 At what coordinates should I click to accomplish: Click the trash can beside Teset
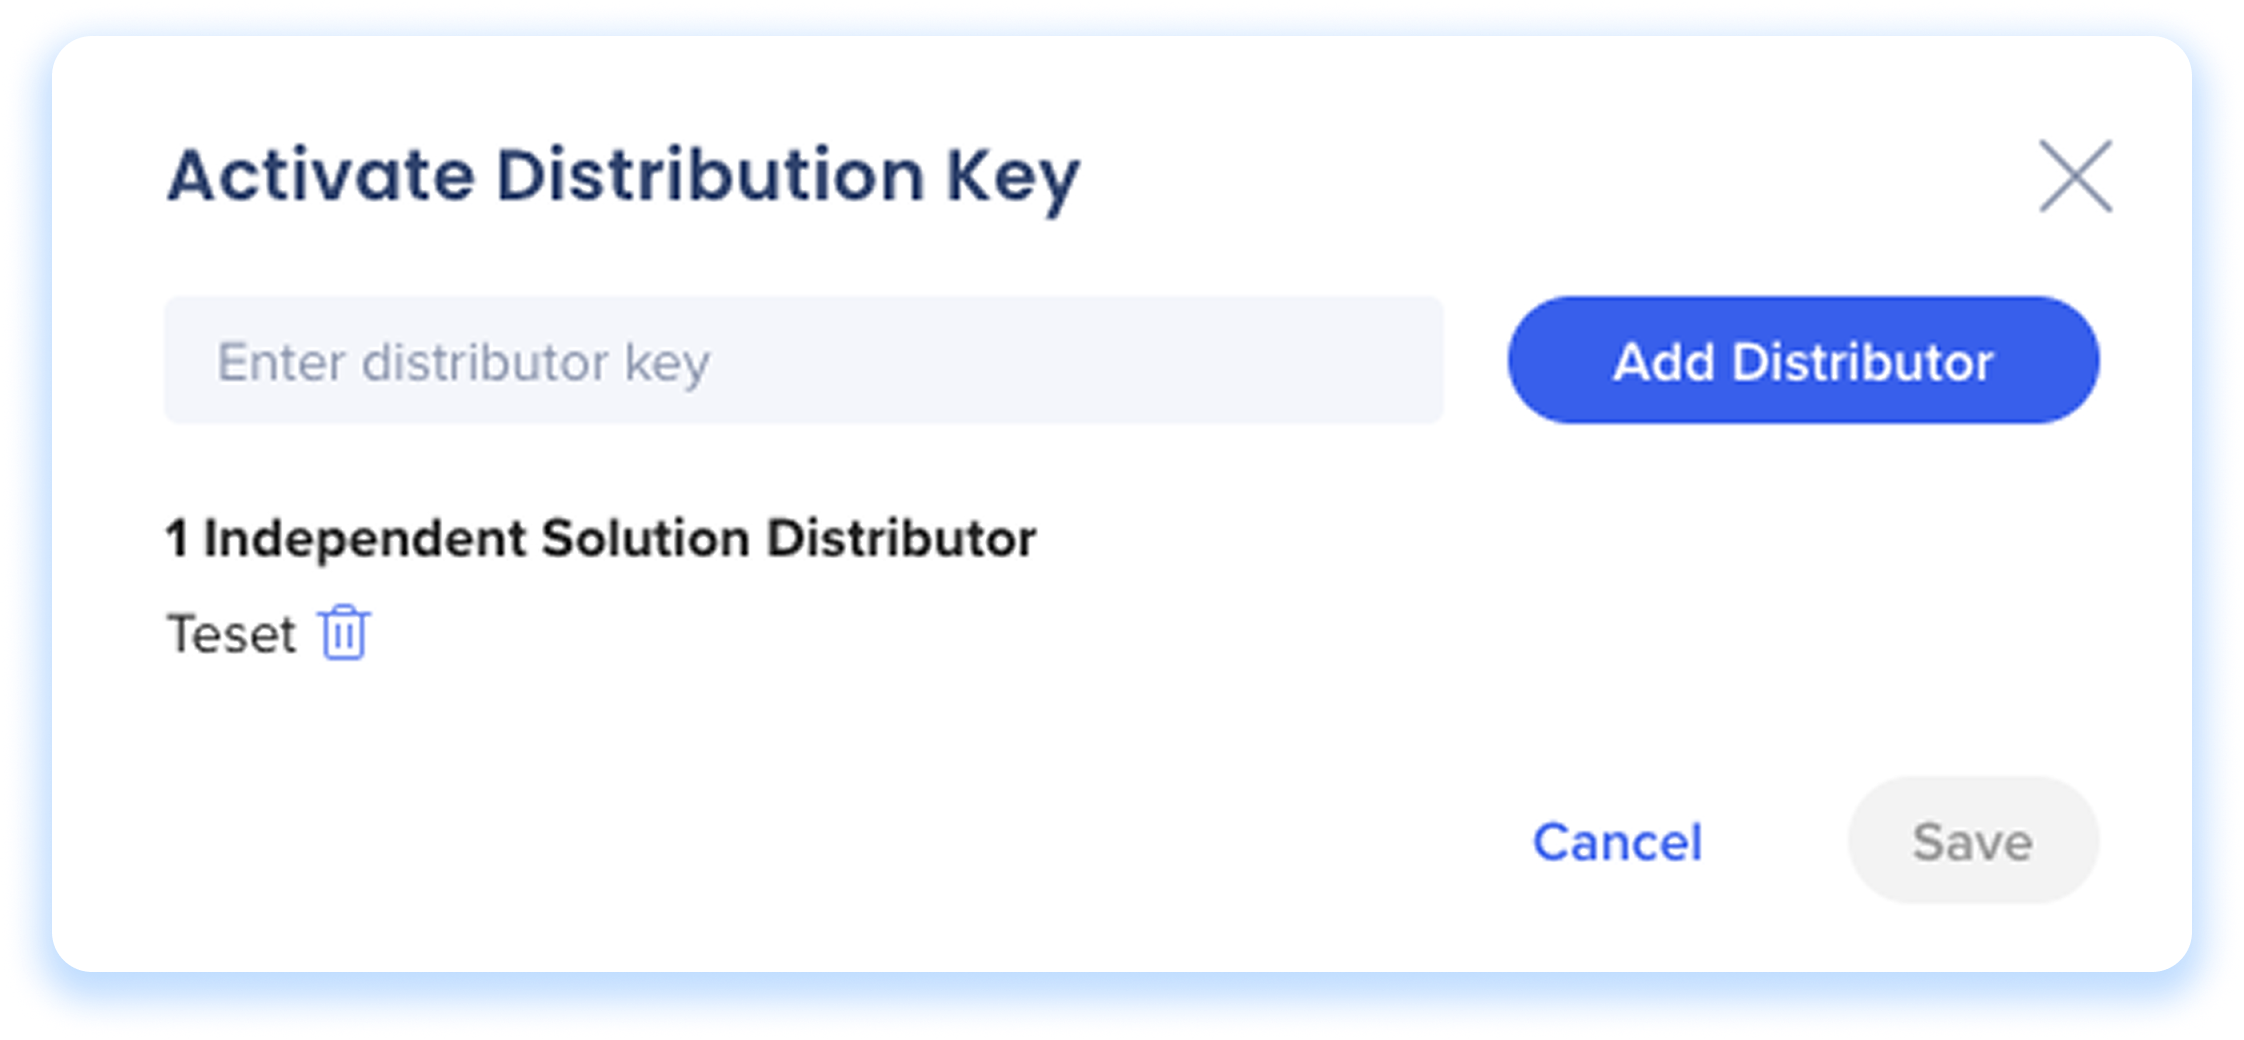pos(344,633)
